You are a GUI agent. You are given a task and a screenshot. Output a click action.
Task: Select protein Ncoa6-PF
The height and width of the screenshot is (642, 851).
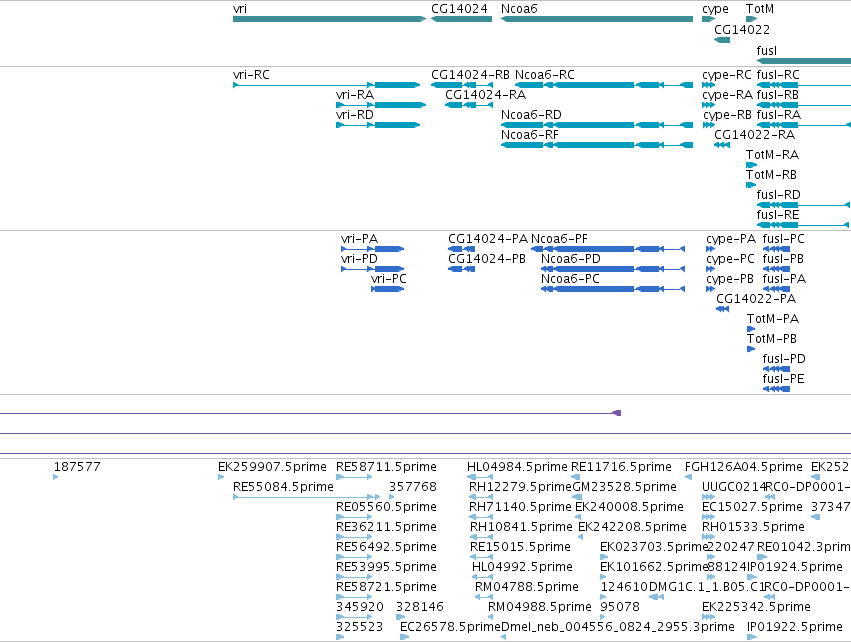(x=608, y=249)
